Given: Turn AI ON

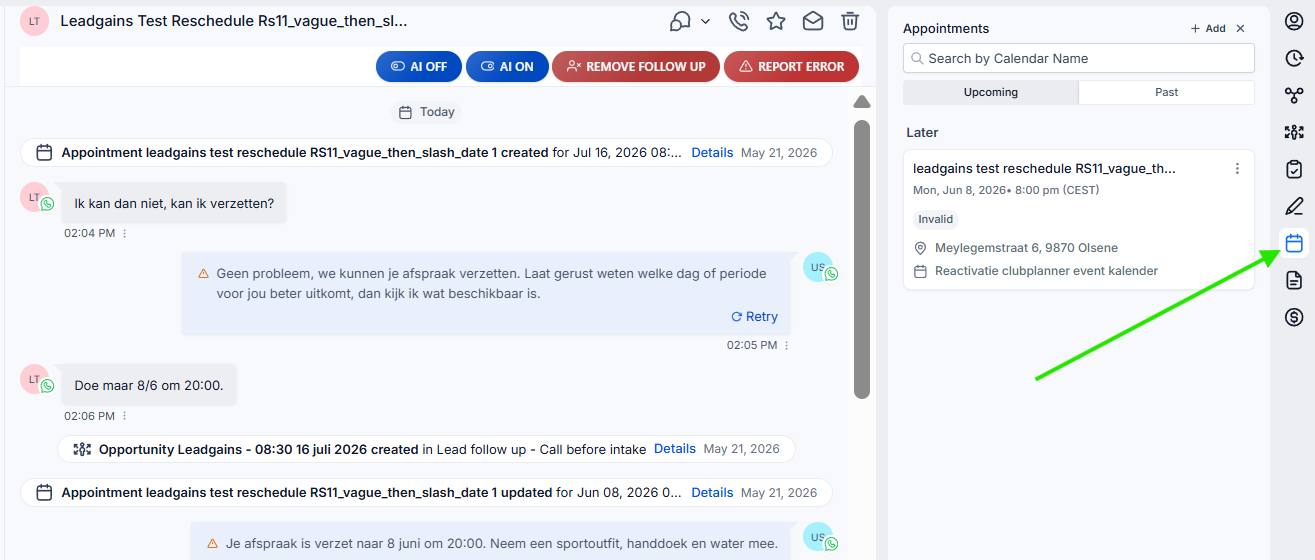Looking at the screenshot, I should point(507,67).
